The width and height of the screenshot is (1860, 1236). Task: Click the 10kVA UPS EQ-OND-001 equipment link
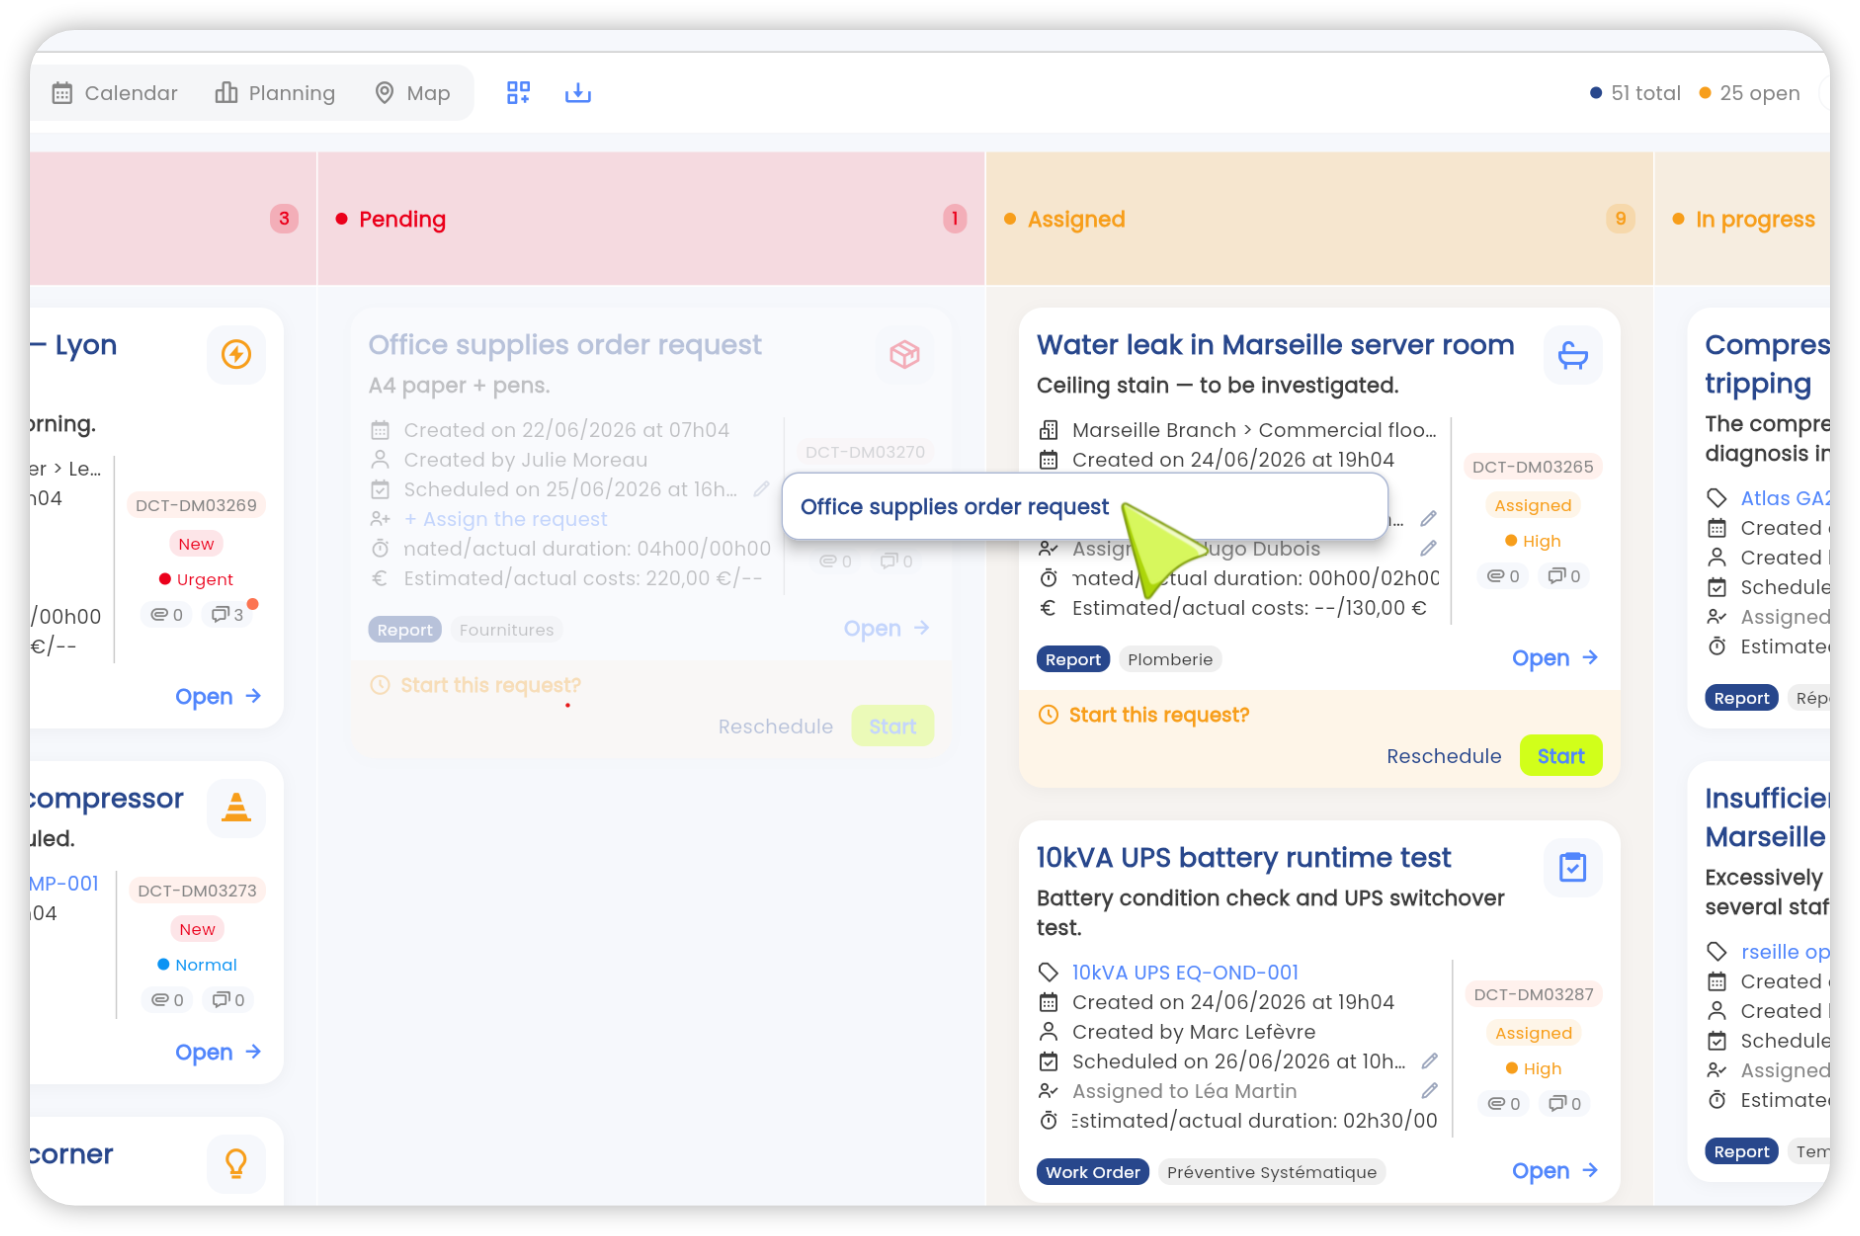1185,972
